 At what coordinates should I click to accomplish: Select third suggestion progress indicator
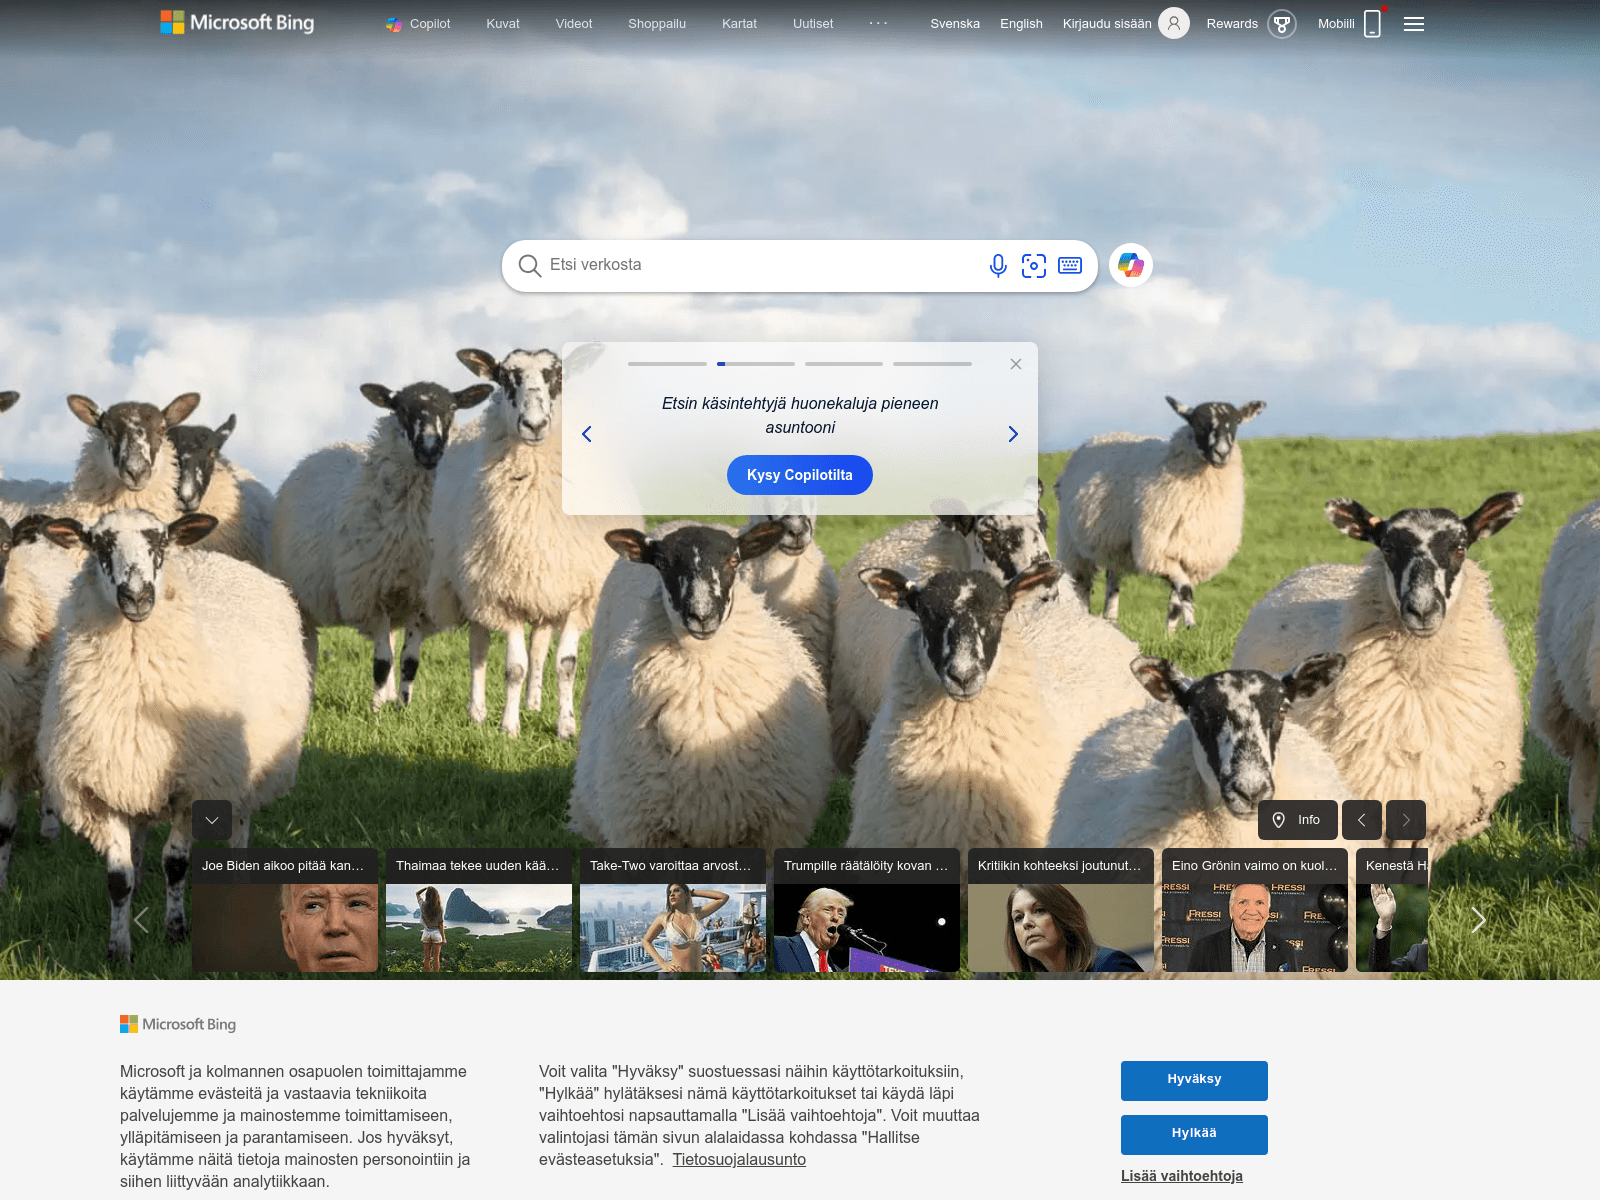[844, 364]
